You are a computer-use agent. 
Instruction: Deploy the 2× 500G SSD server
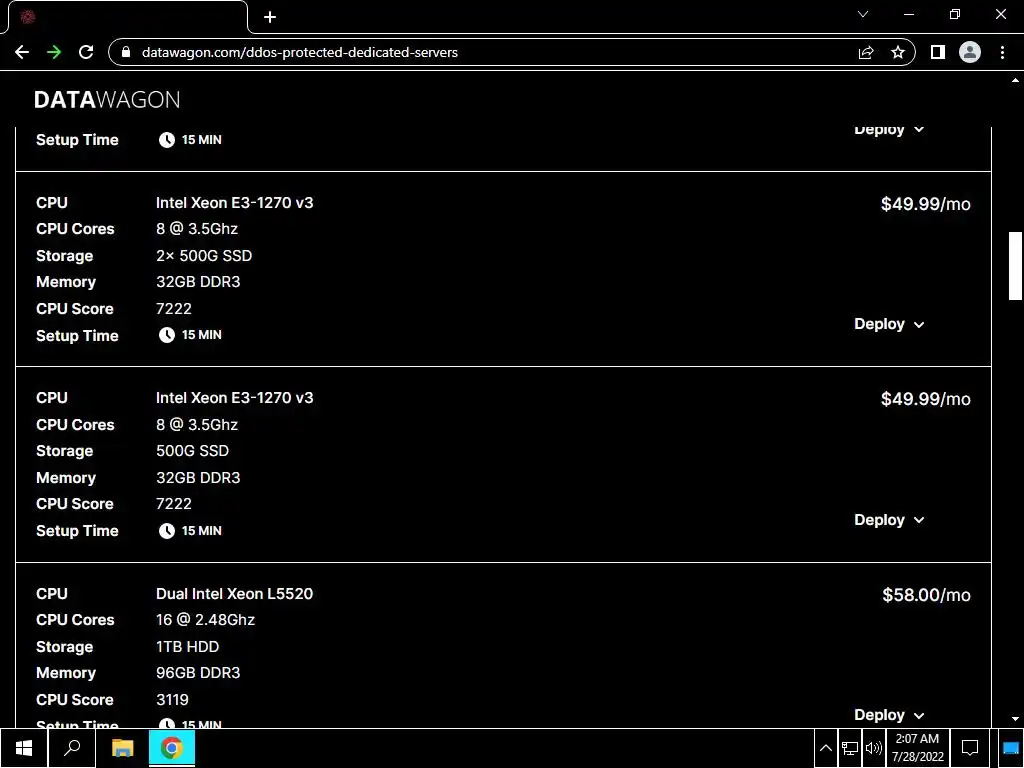[x=889, y=324]
